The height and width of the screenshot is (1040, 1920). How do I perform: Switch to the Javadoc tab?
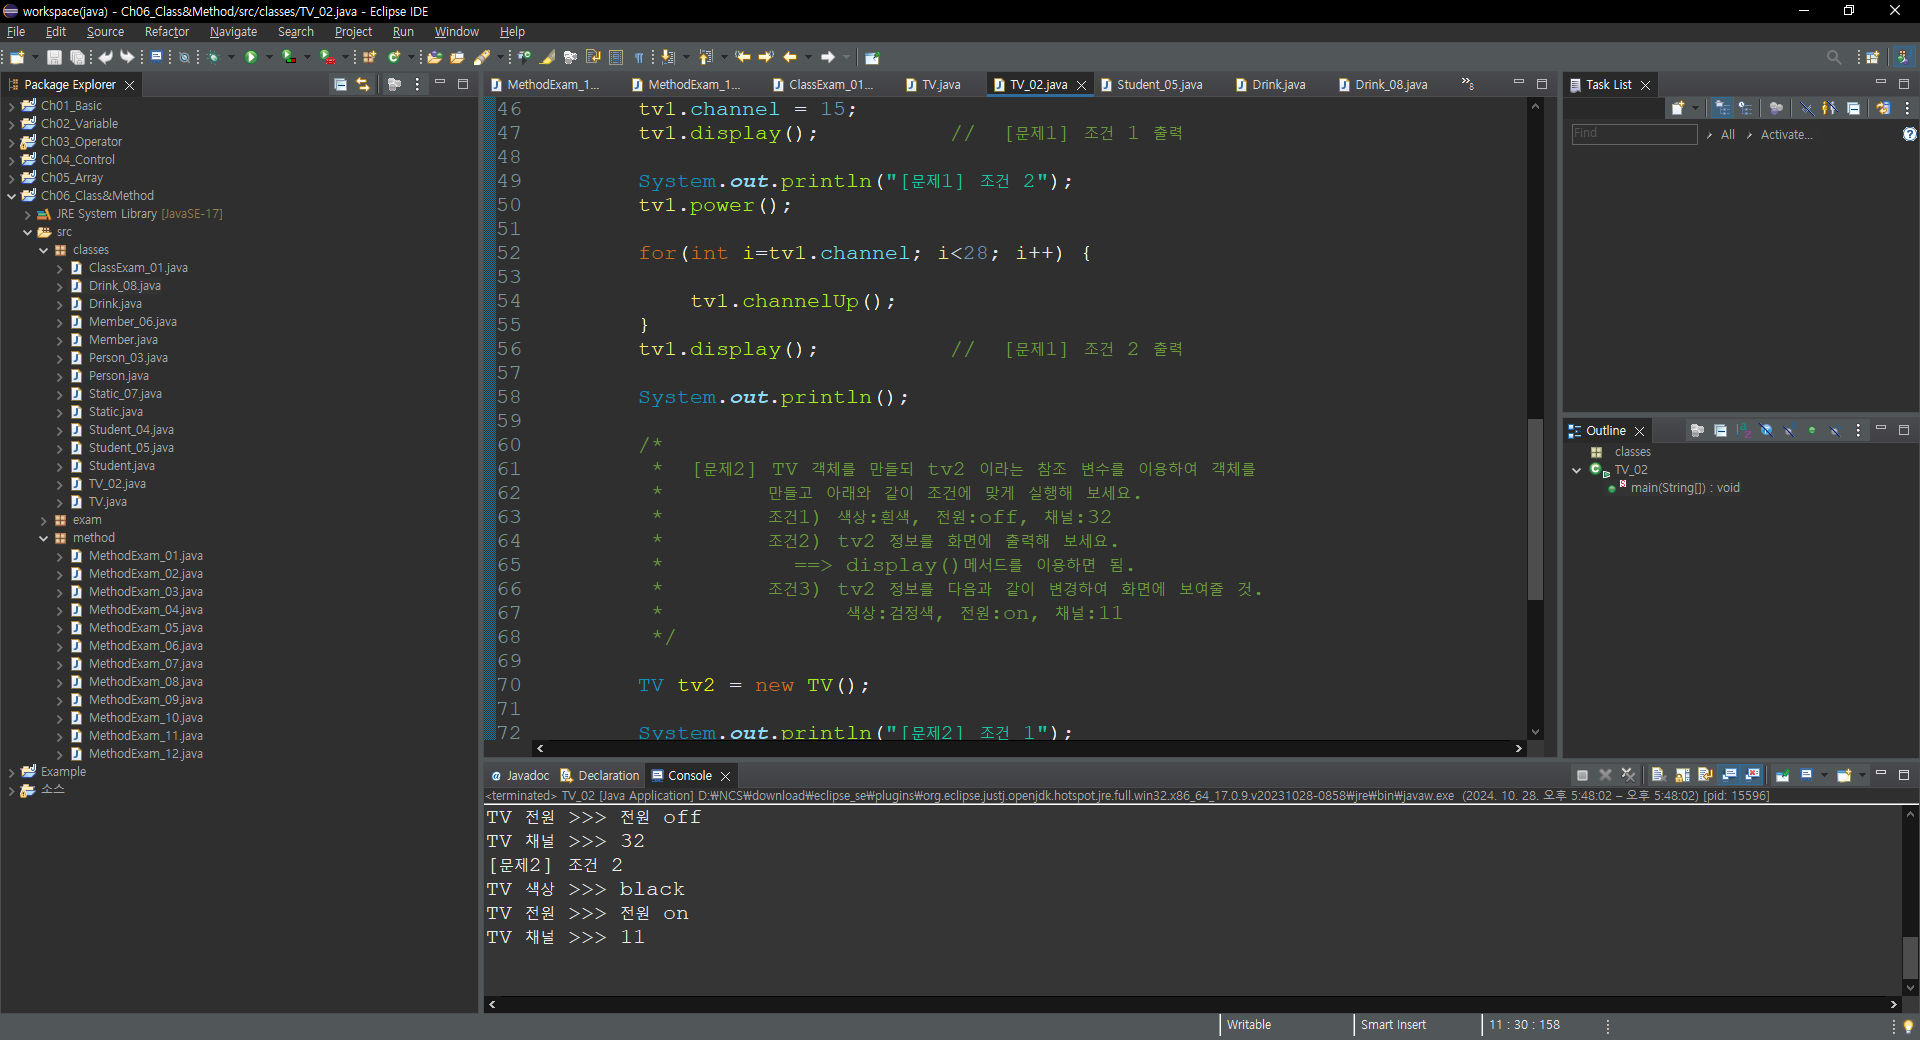[520, 775]
